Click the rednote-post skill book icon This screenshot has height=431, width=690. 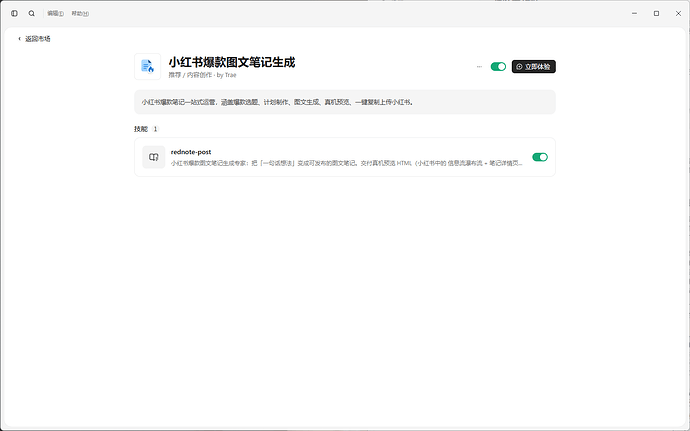(x=154, y=157)
